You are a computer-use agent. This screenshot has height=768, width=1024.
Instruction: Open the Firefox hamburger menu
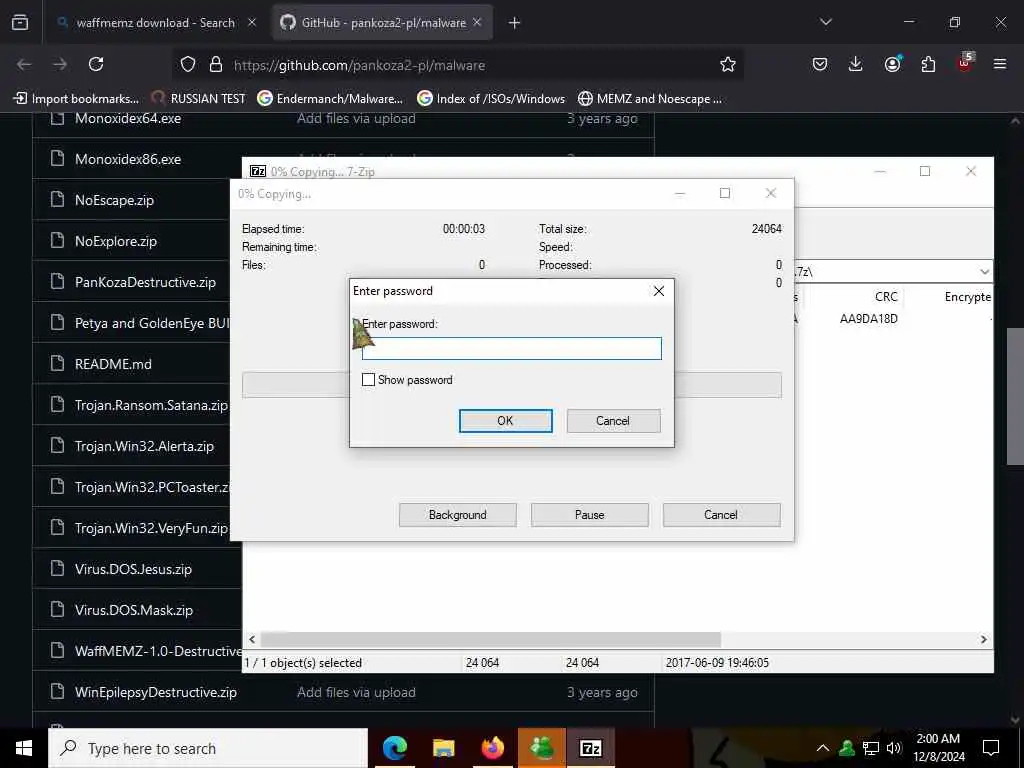click(x=1000, y=64)
